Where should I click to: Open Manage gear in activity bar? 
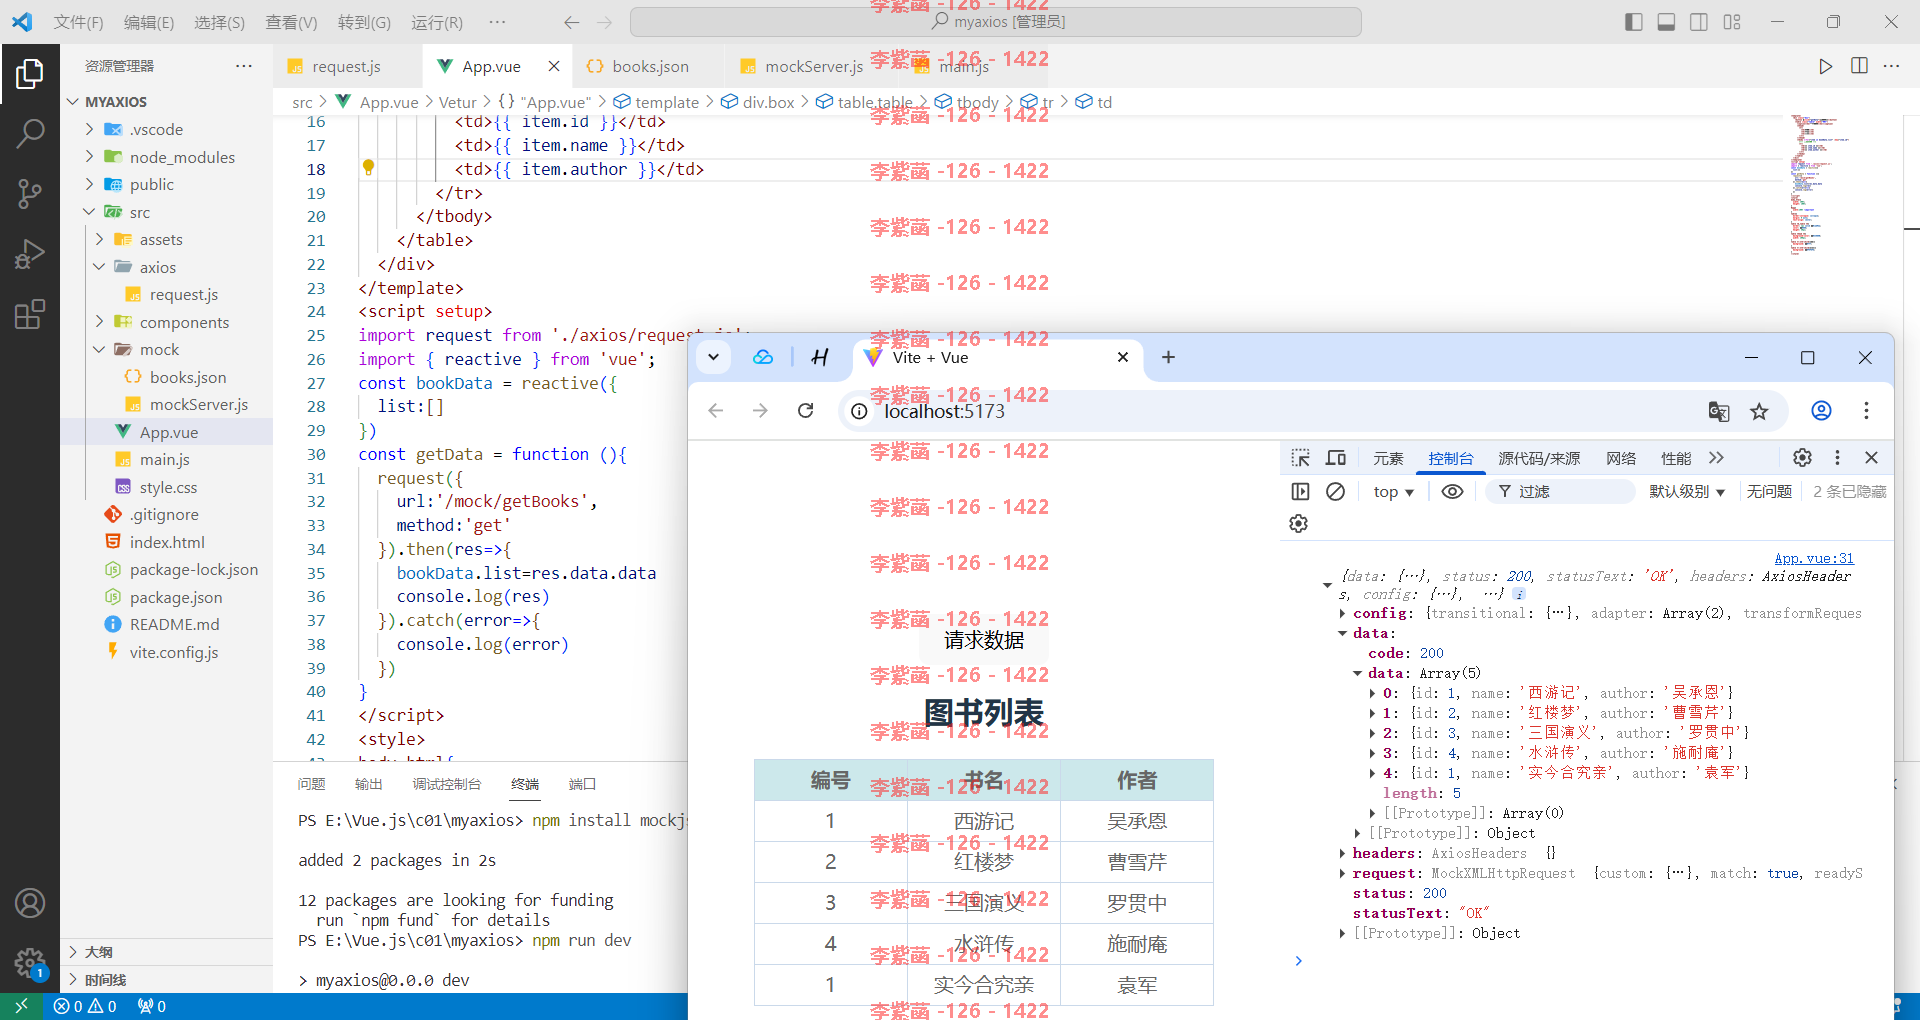[x=30, y=963]
